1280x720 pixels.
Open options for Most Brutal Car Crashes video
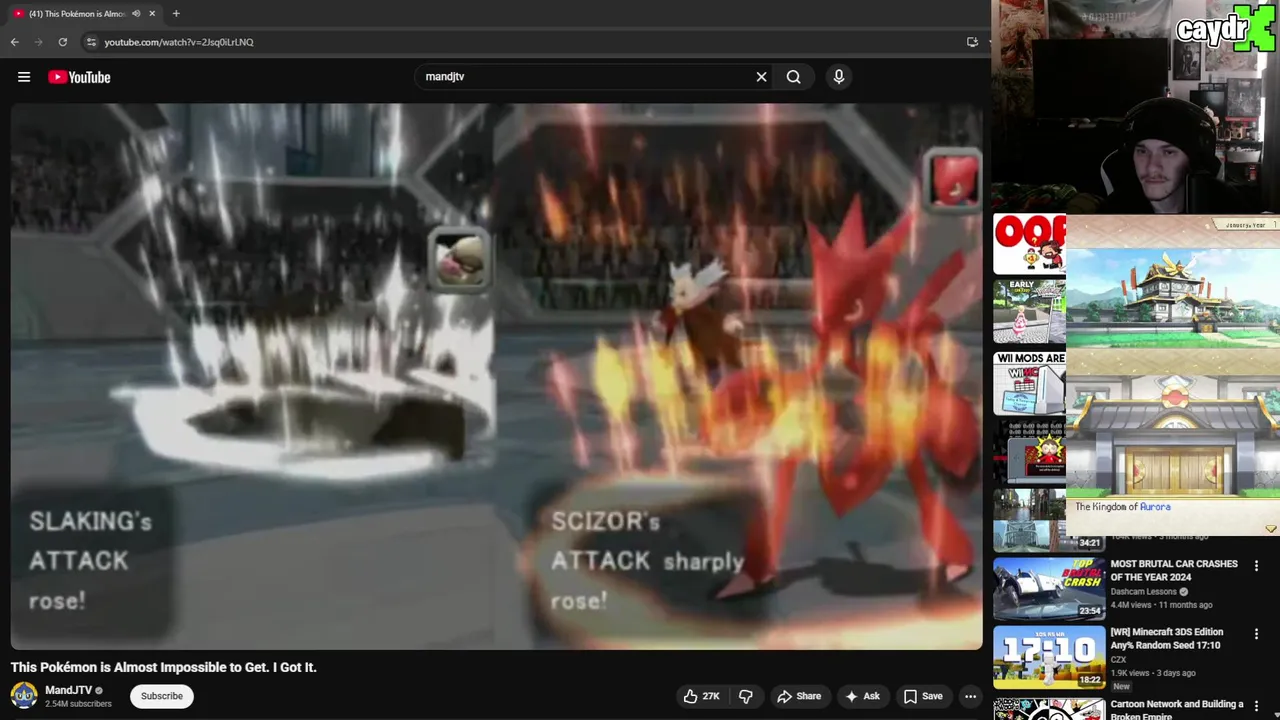(x=1256, y=566)
